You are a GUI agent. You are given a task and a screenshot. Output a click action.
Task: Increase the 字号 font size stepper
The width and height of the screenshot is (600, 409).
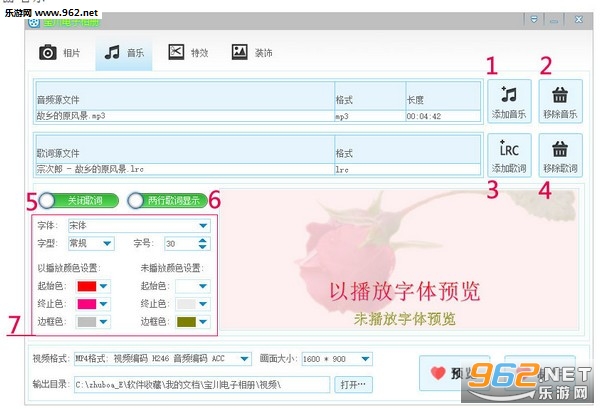point(202,240)
